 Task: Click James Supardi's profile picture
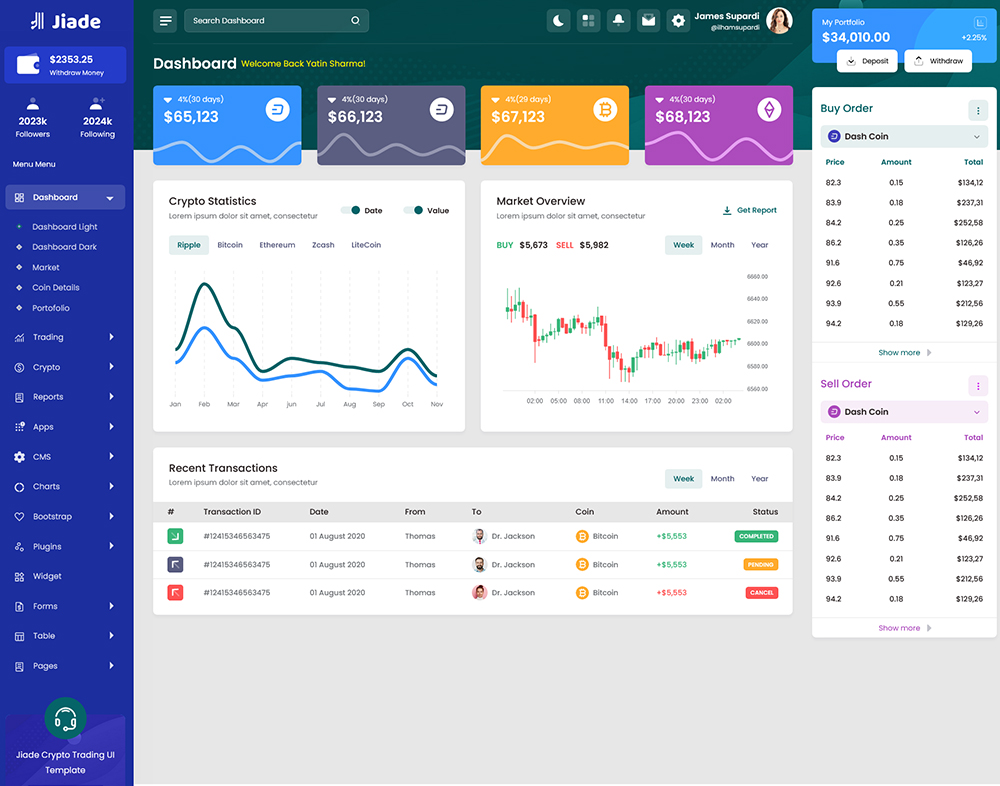click(779, 21)
